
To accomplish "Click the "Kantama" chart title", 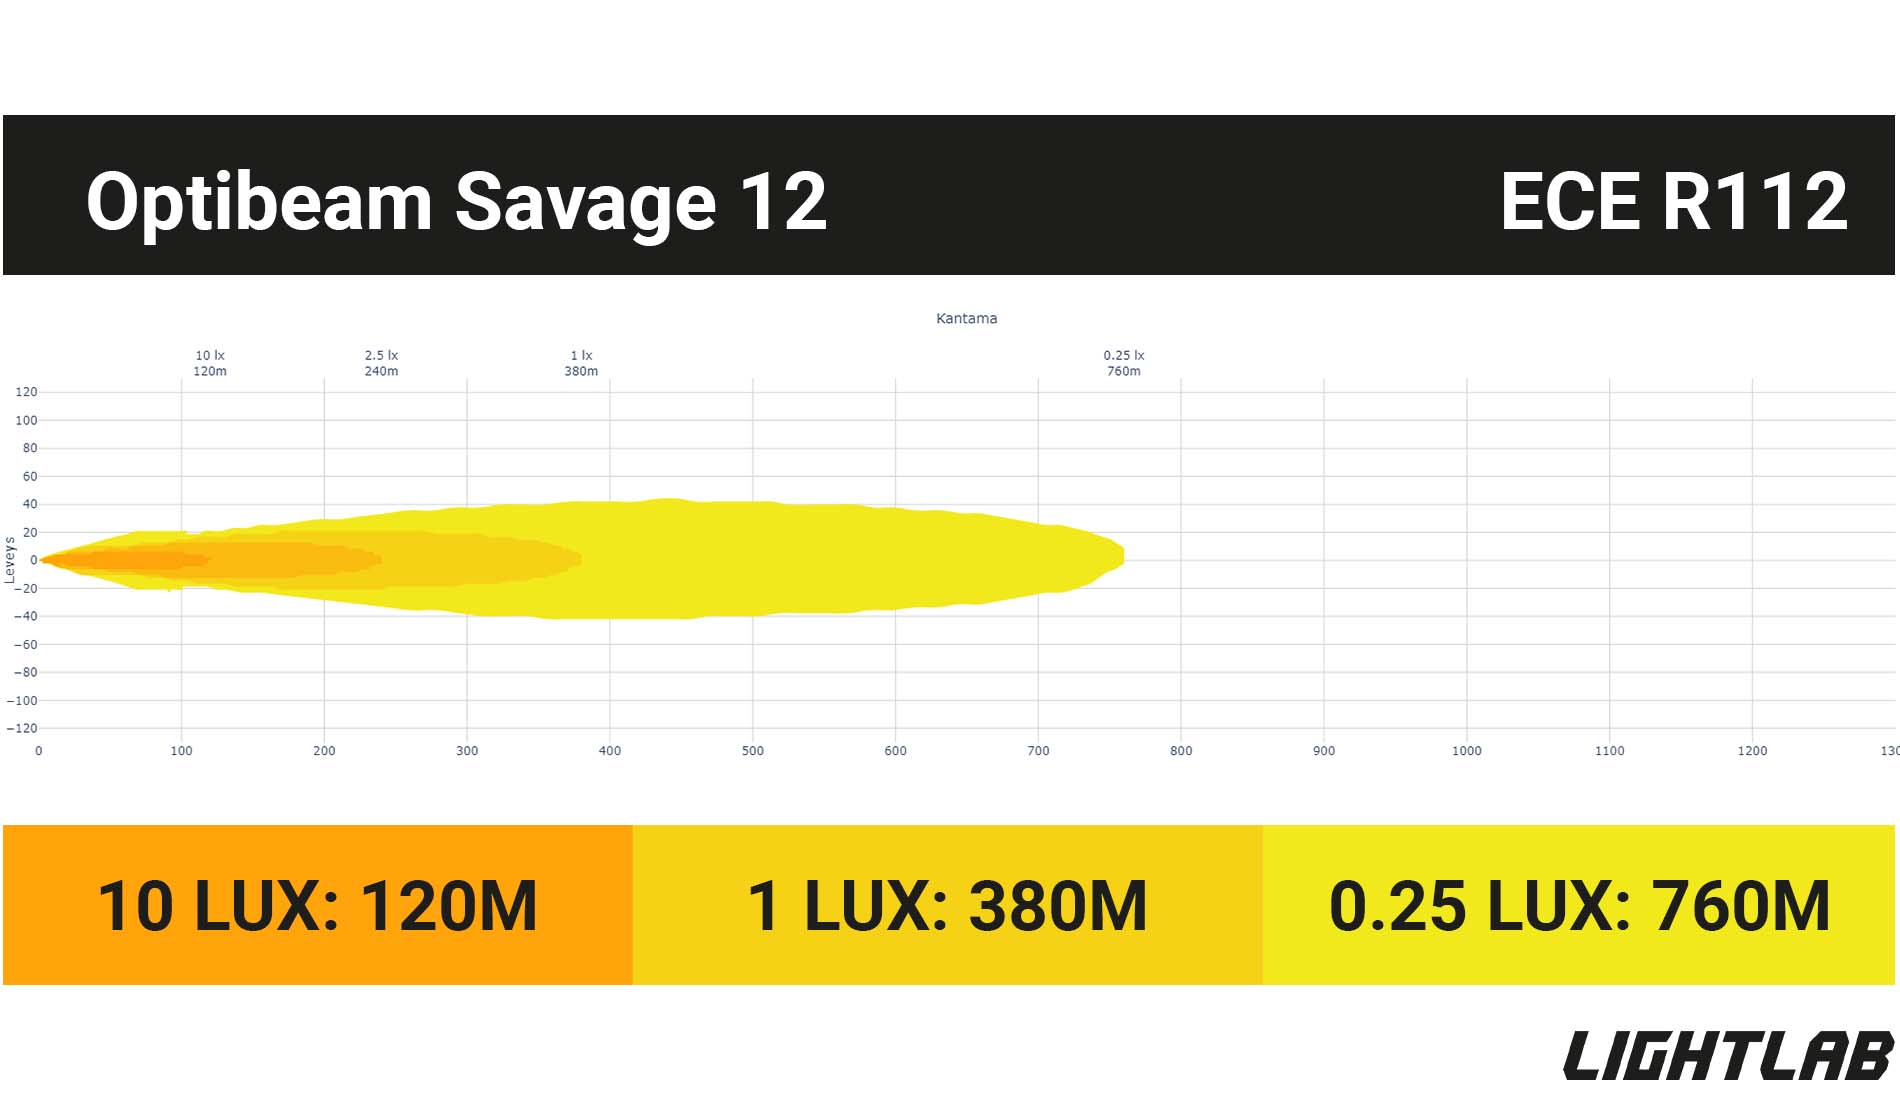I will (966, 318).
